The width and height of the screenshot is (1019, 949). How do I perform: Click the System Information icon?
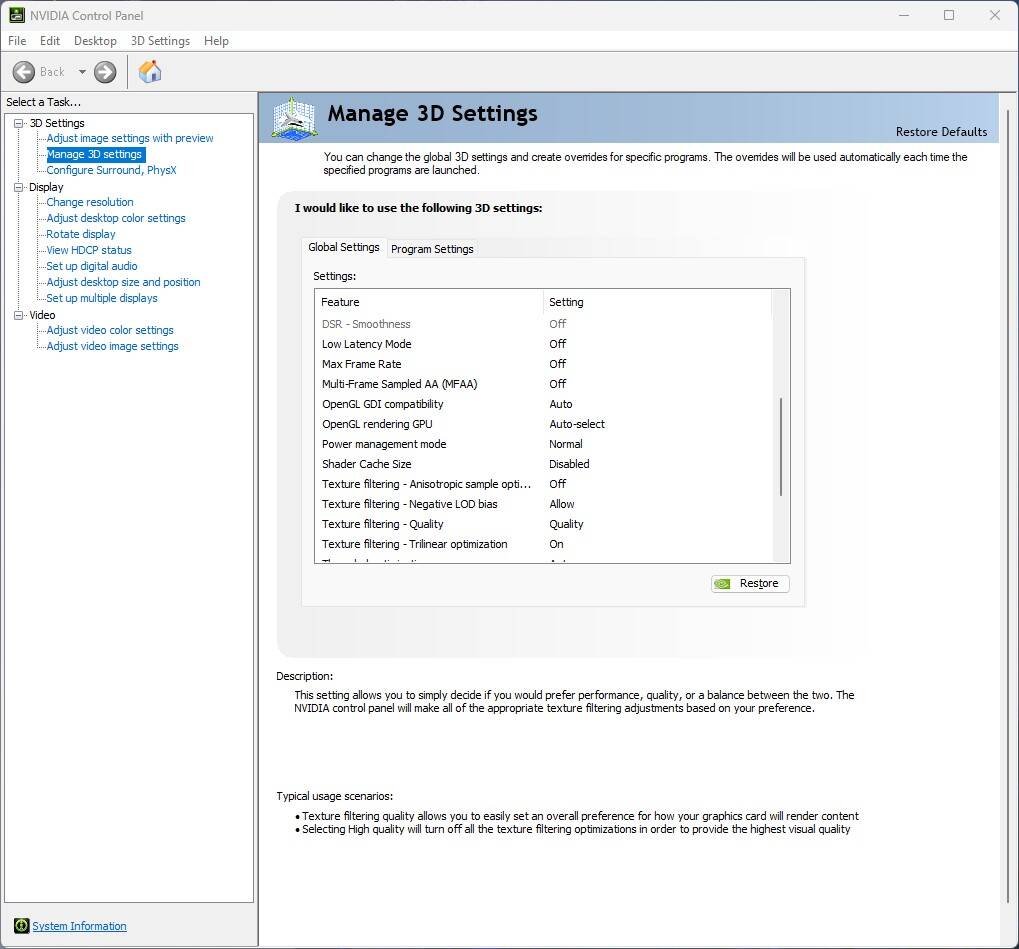click(21, 926)
